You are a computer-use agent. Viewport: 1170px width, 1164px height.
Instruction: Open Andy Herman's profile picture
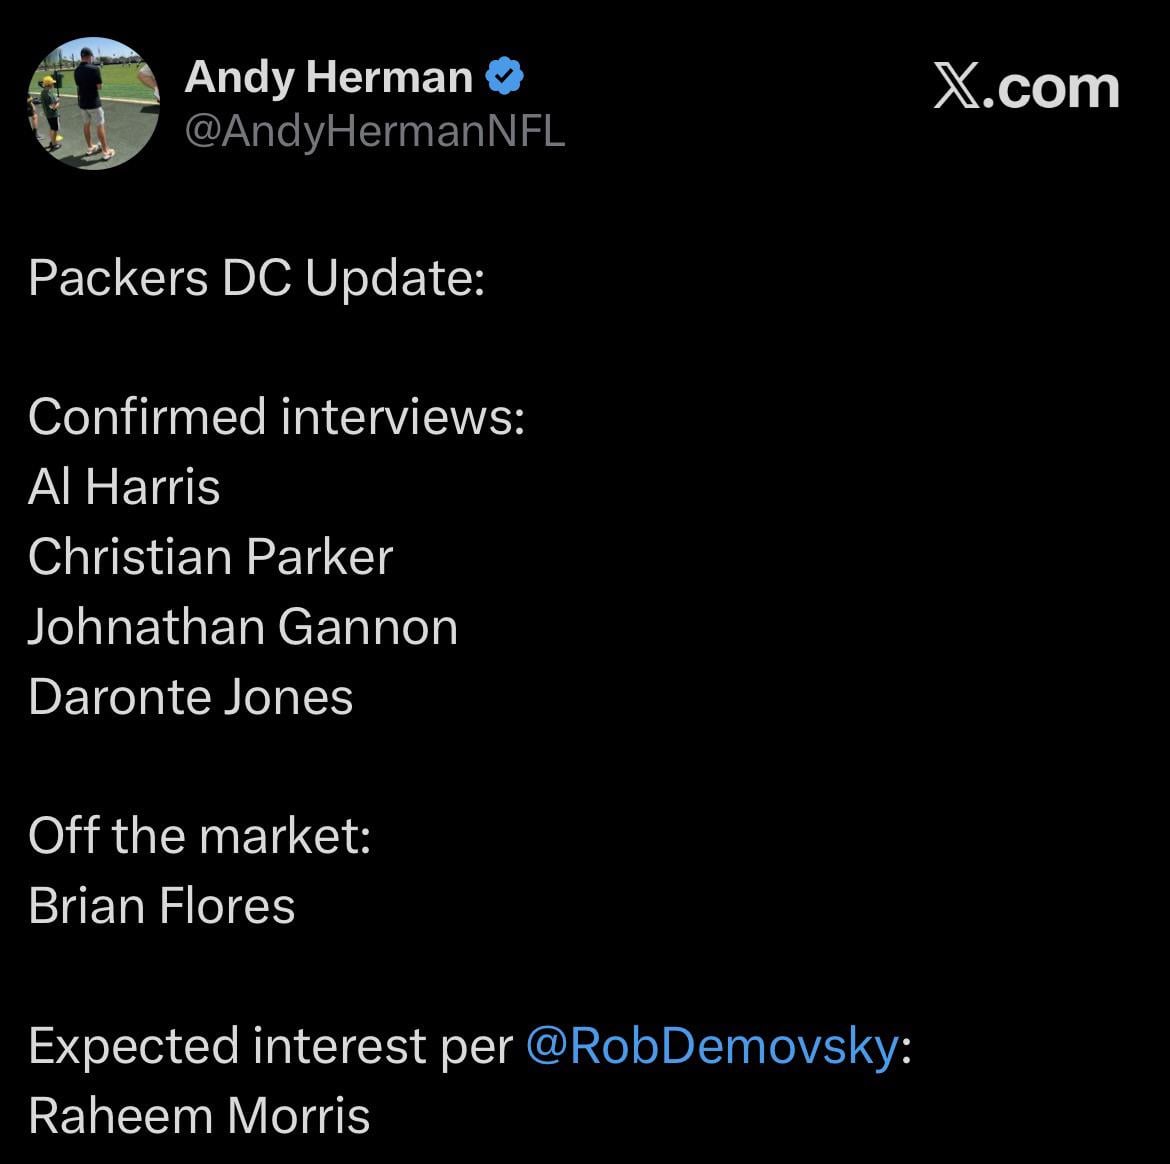95,104
